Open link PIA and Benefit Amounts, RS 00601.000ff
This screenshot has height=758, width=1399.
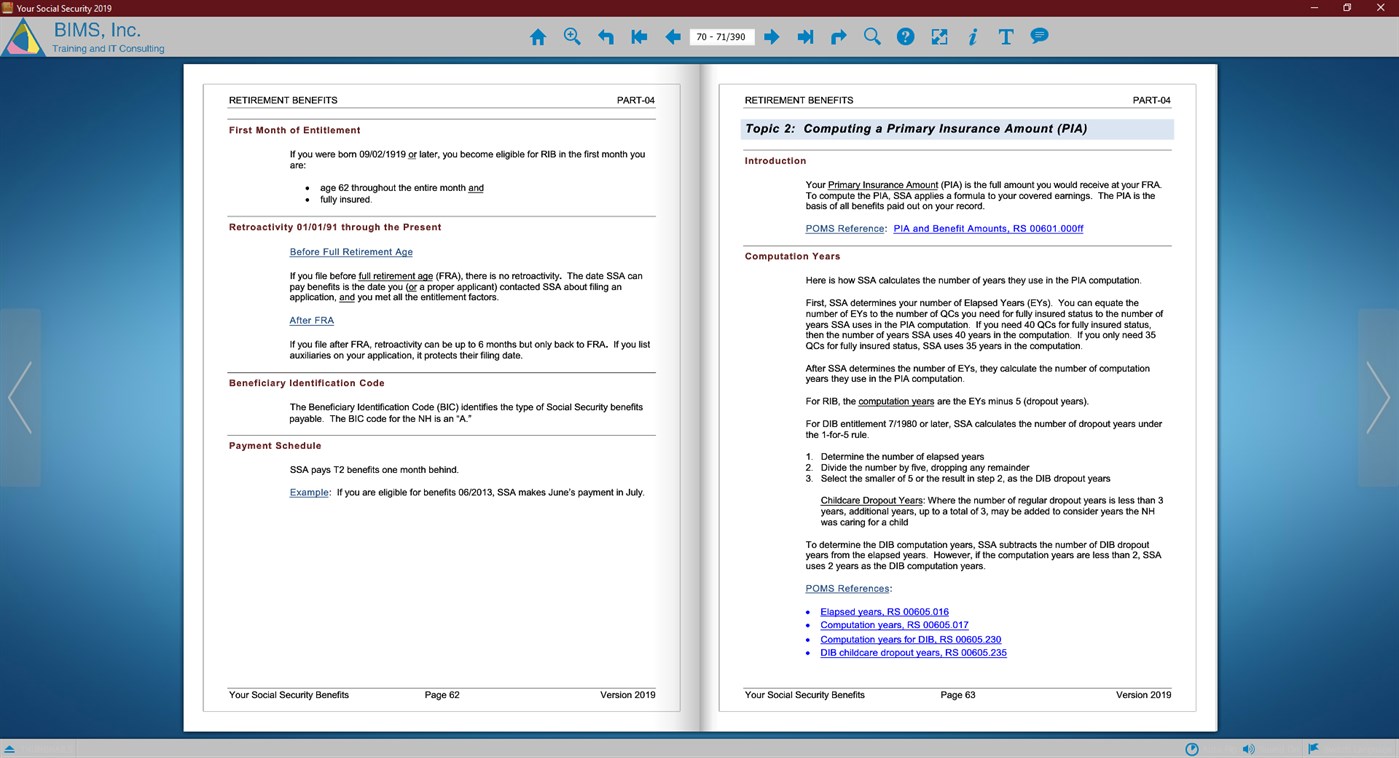click(x=988, y=227)
